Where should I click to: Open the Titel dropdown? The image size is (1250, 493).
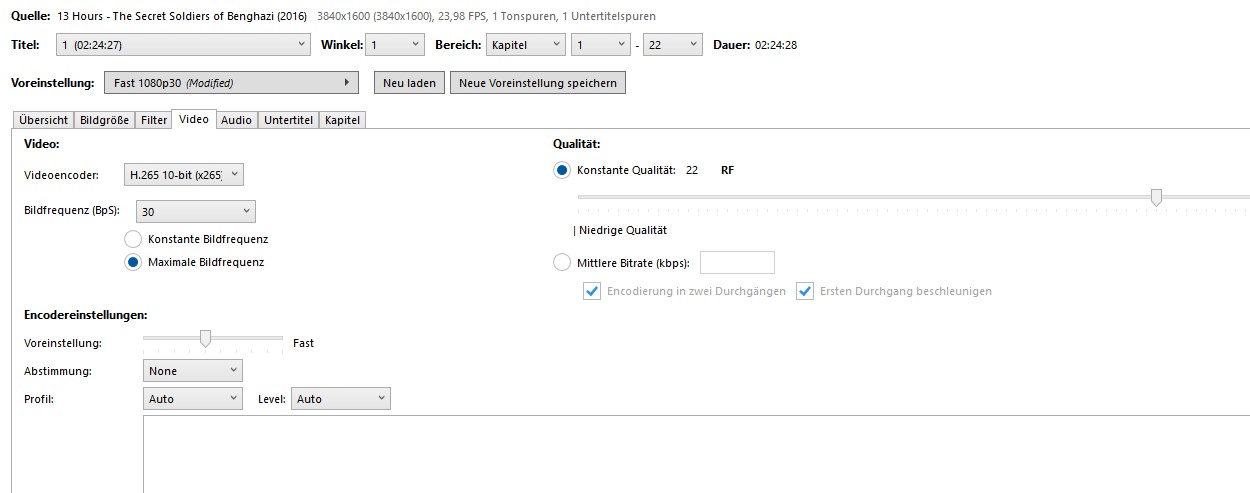pos(182,45)
